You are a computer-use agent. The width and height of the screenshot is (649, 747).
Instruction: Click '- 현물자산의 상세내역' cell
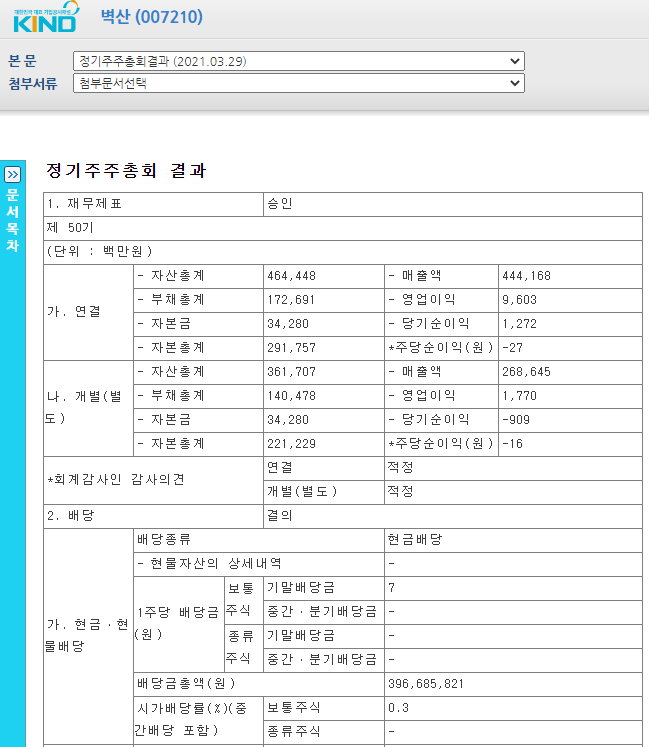[259, 564]
